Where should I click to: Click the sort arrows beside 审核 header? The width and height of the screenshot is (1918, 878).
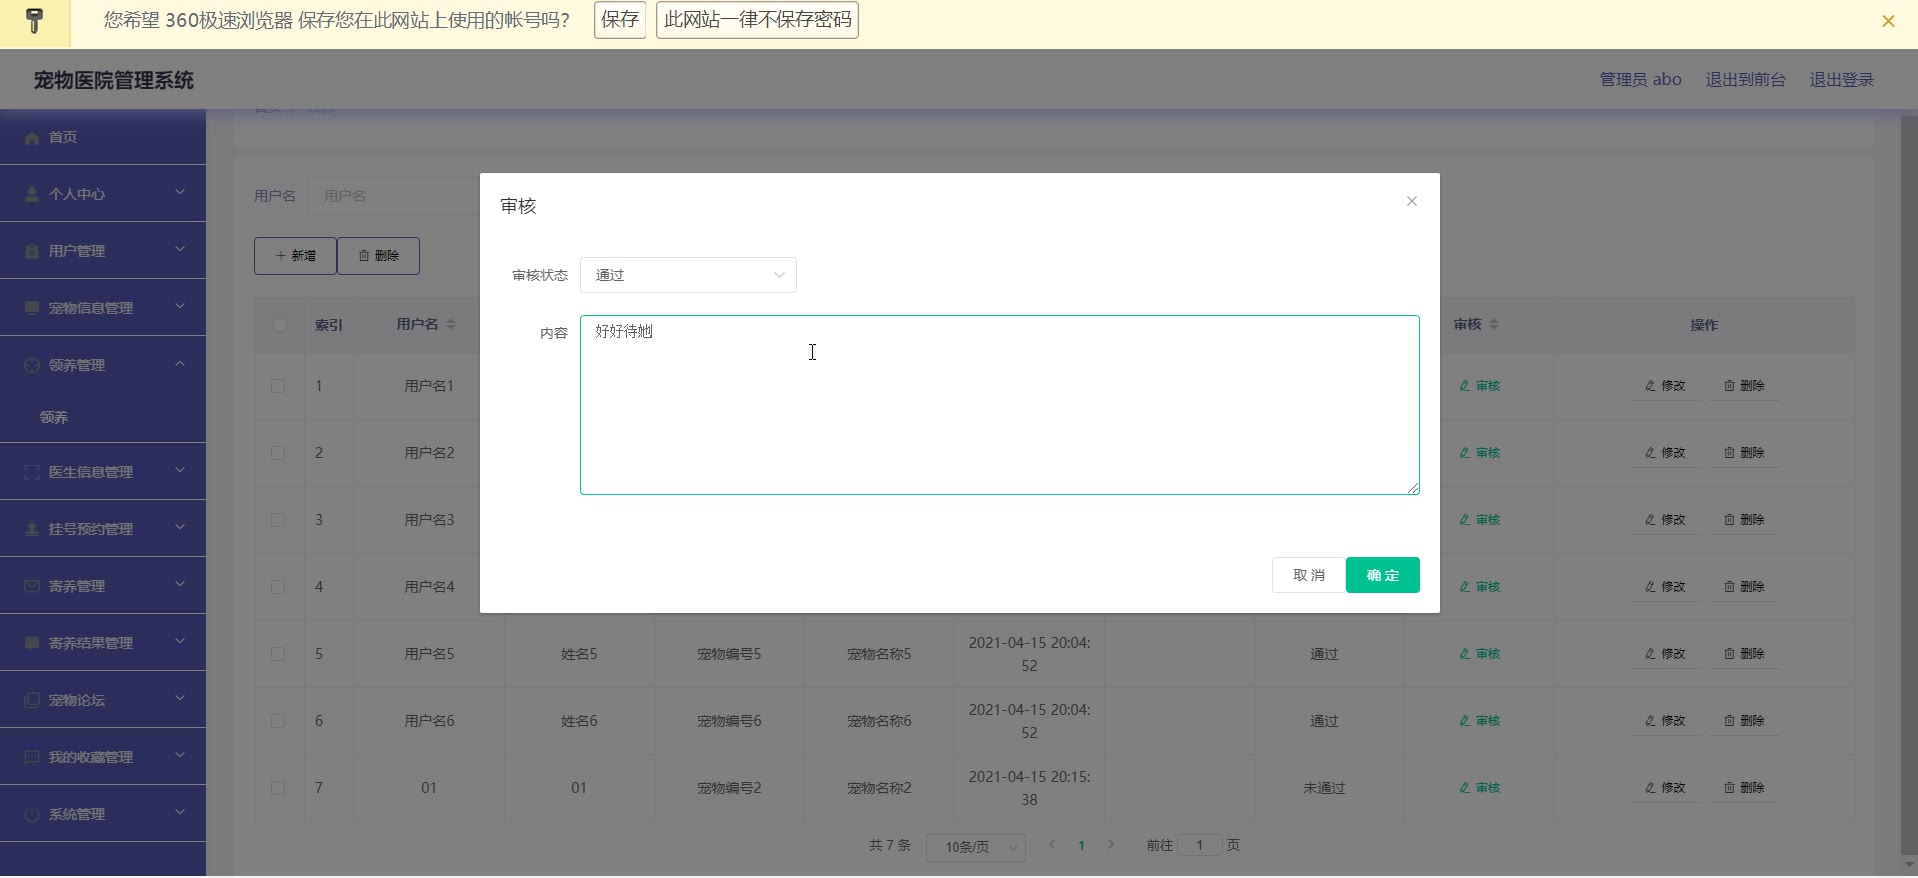[1494, 324]
